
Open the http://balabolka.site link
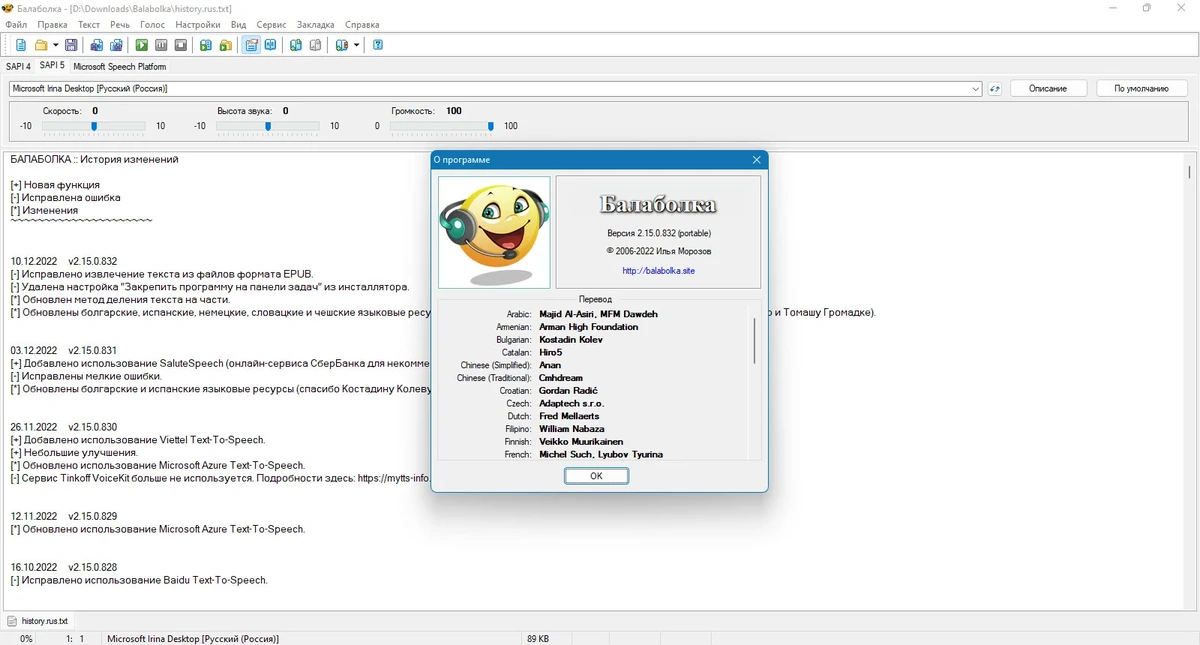[x=658, y=270]
